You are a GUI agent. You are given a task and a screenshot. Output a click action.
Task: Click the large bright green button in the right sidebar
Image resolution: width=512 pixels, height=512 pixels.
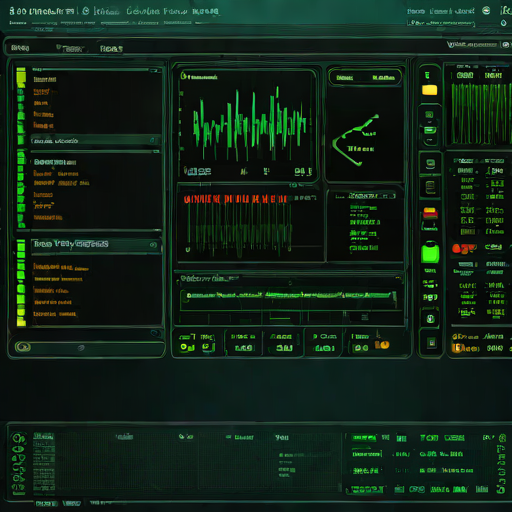point(430,253)
